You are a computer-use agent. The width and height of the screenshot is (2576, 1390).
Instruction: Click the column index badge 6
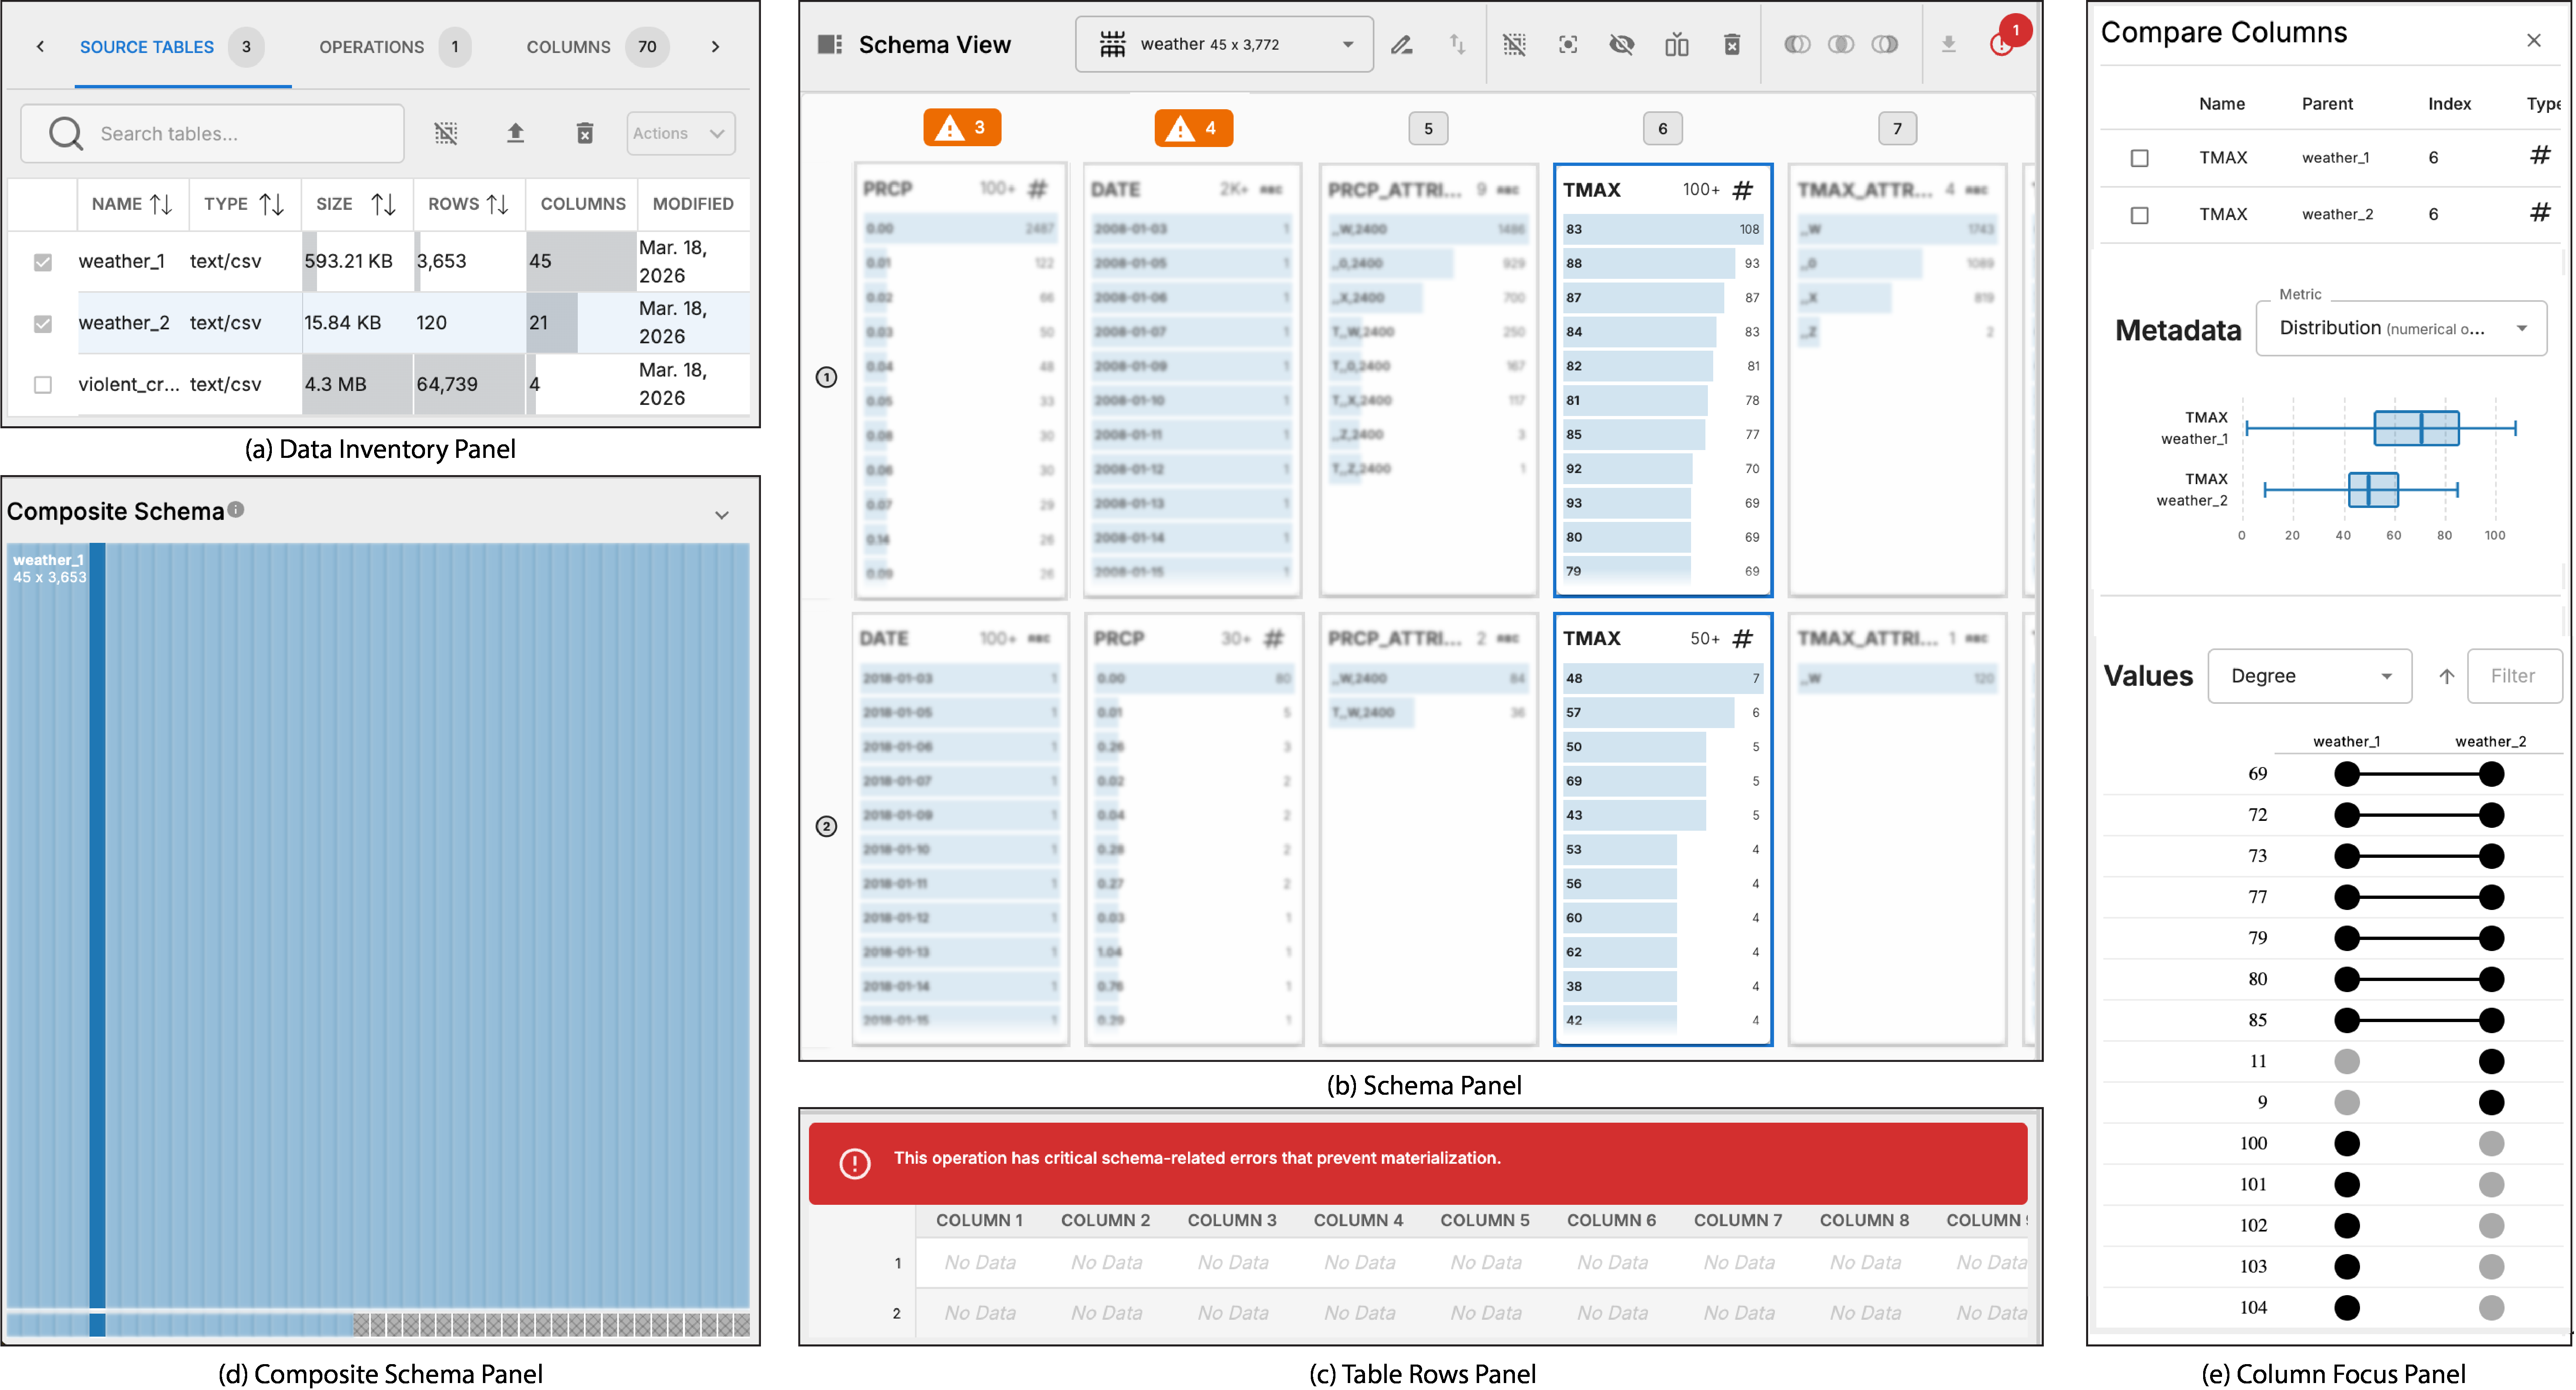point(1663,128)
